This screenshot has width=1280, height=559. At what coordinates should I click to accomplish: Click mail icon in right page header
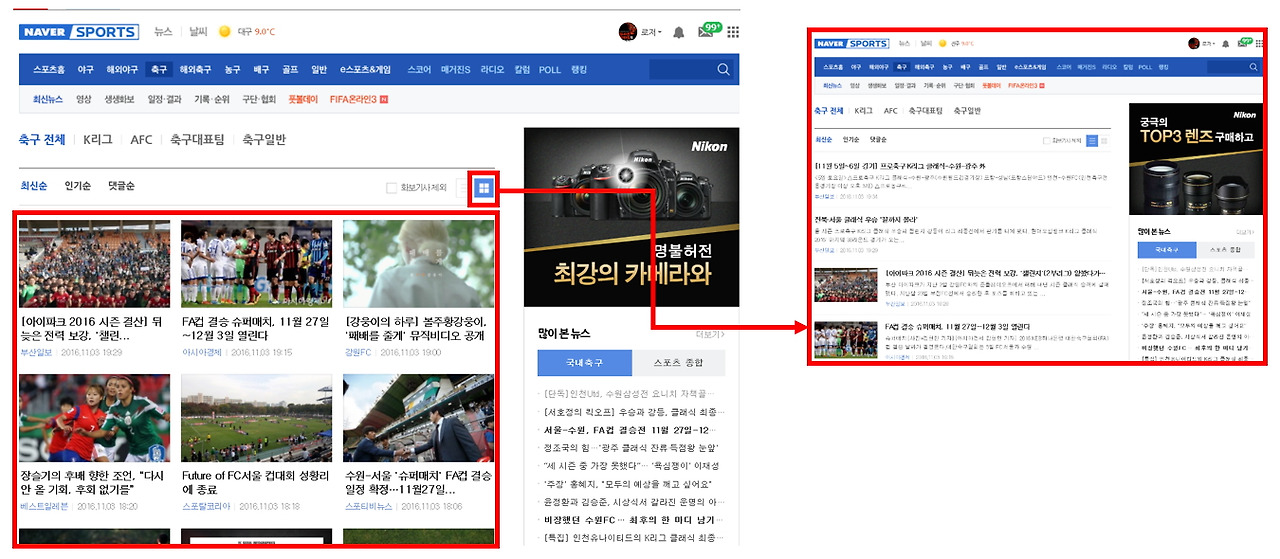1243,43
